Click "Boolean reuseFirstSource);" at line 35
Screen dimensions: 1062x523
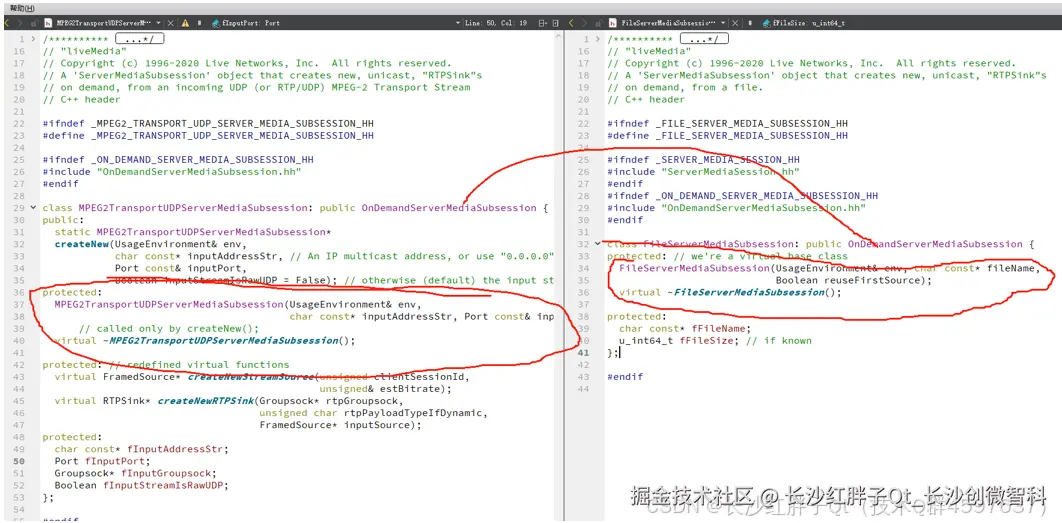tap(853, 280)
